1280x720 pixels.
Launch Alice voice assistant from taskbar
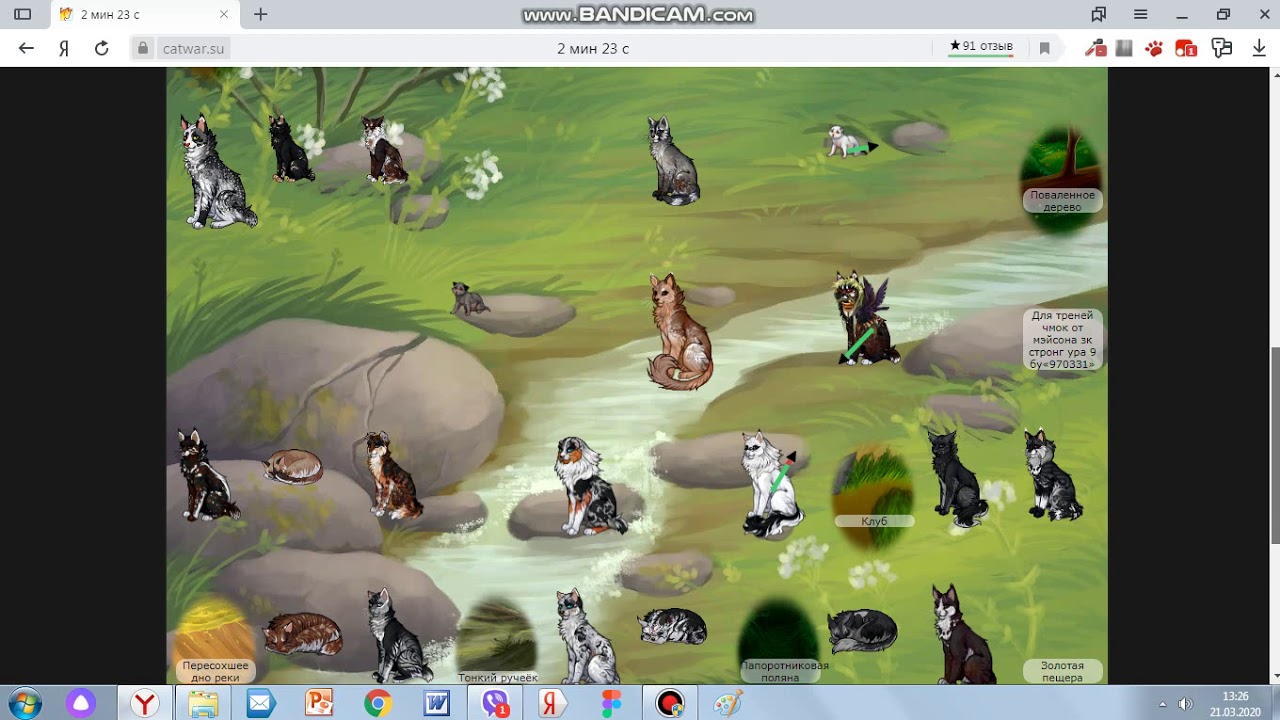[81, 703]
